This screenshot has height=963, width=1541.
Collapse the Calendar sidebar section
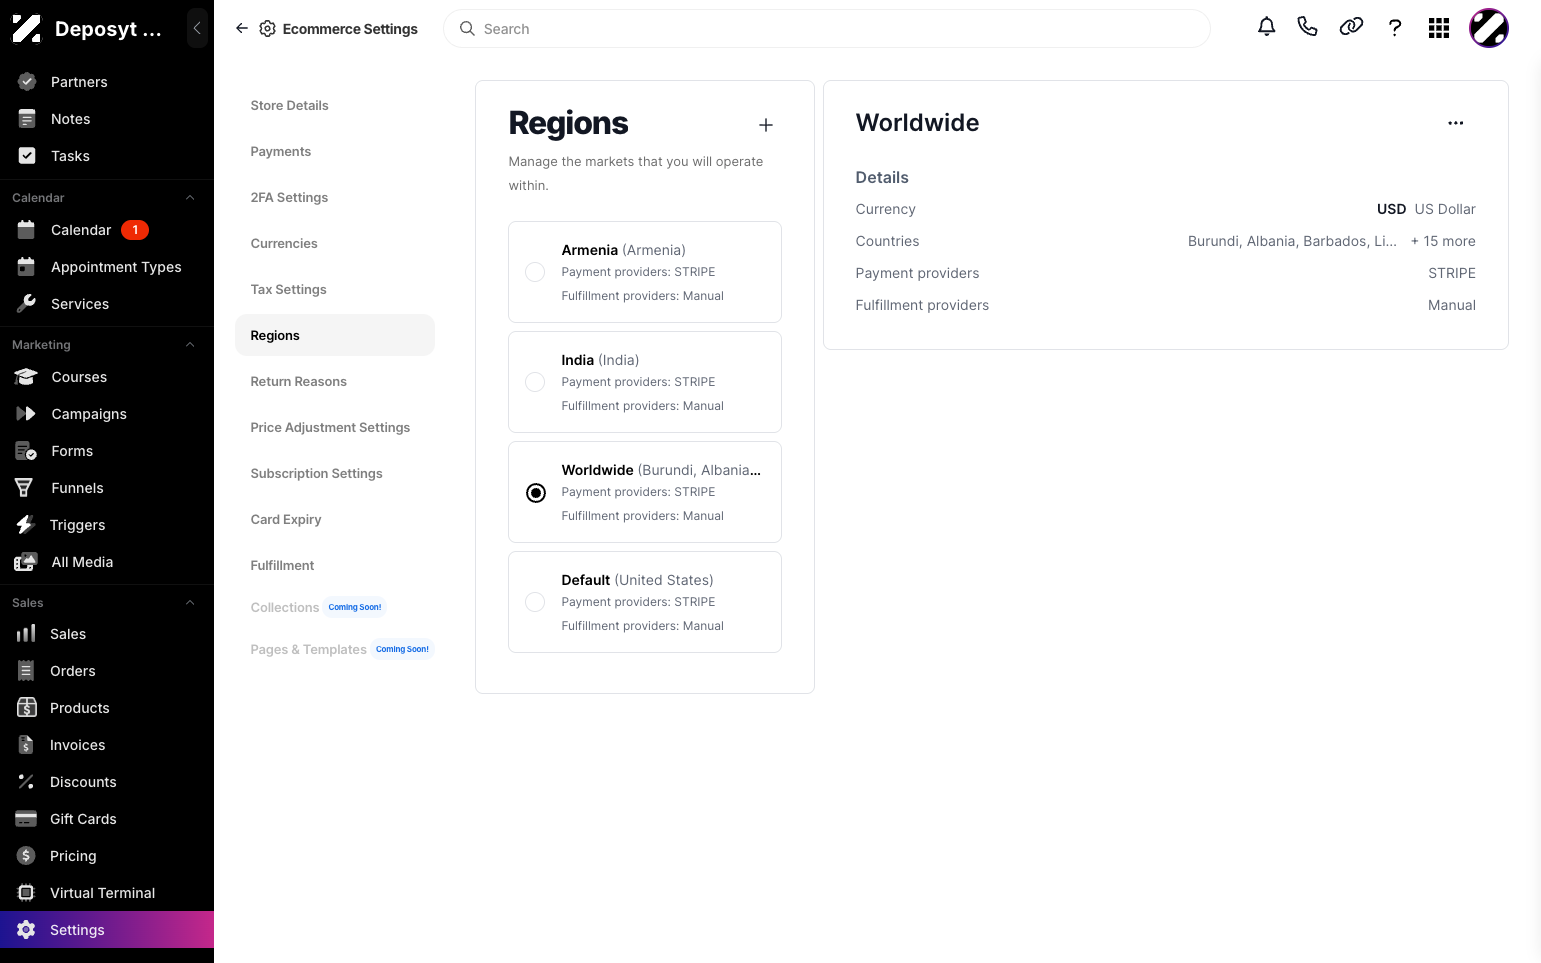point(190,198)
